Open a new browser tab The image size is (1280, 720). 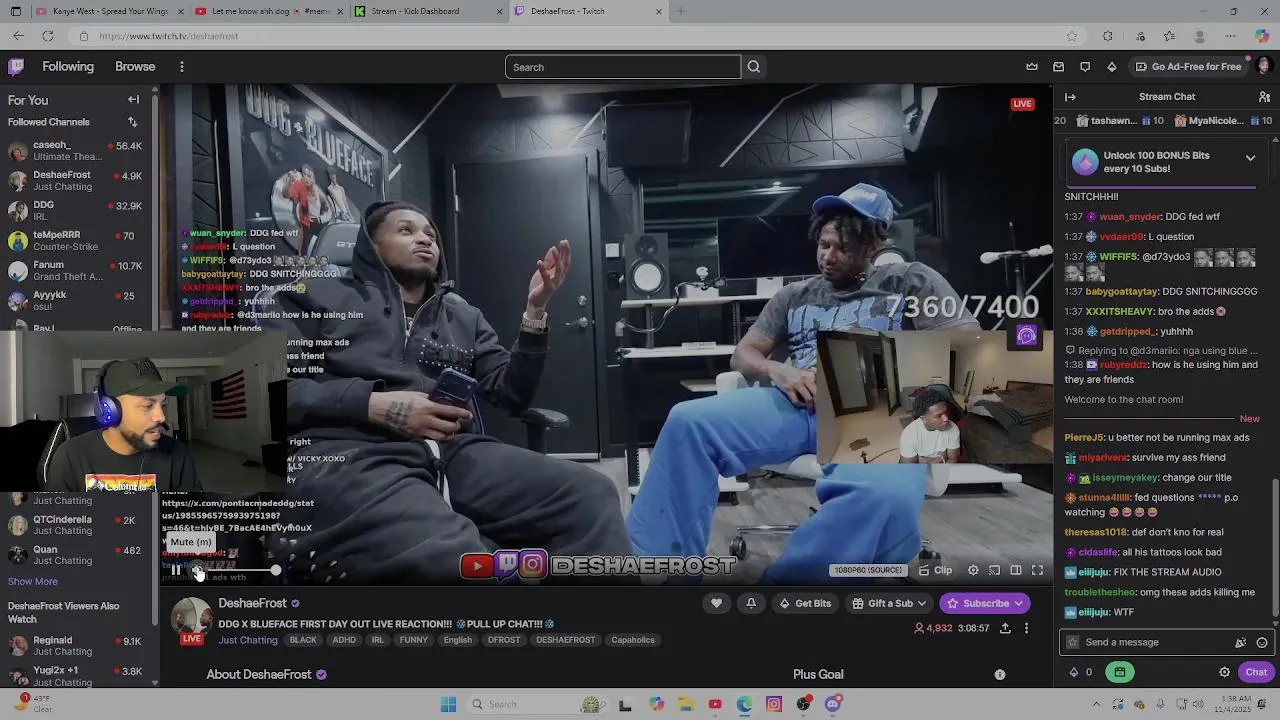(681, 11)
